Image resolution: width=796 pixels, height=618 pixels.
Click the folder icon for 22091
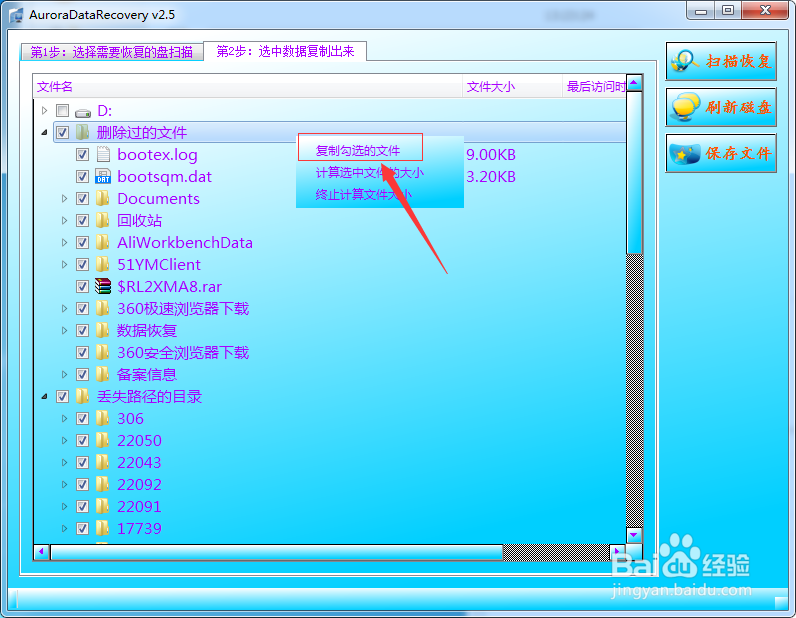(103, 506)
